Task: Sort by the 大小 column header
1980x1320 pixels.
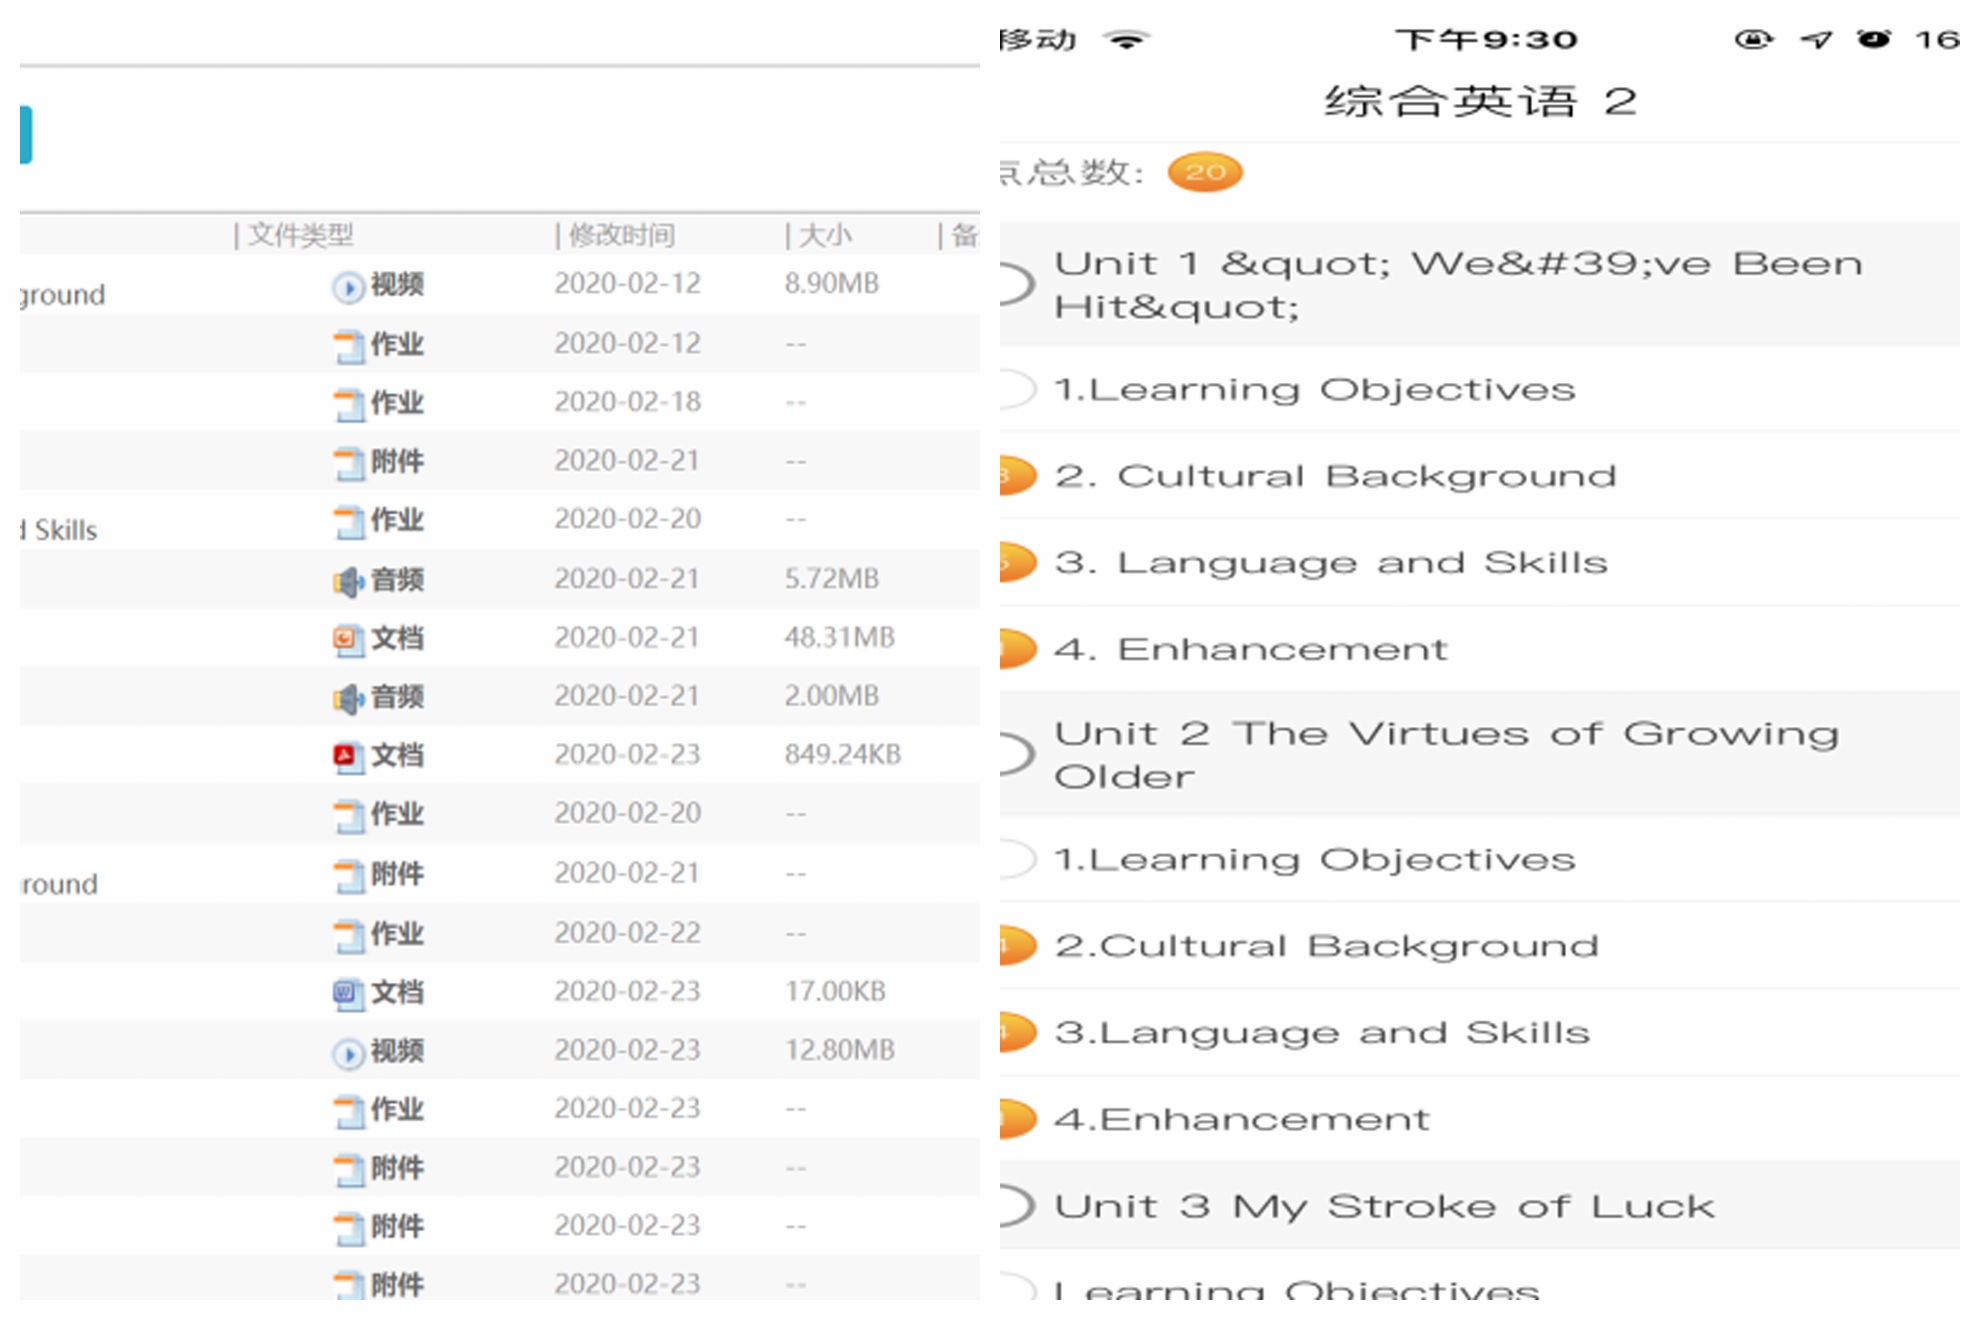Action: pos(824,236)
